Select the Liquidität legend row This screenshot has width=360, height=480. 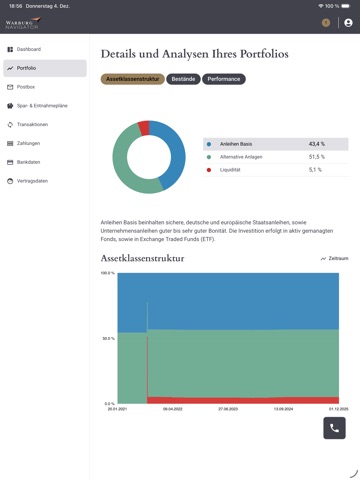tap(276, 170)
